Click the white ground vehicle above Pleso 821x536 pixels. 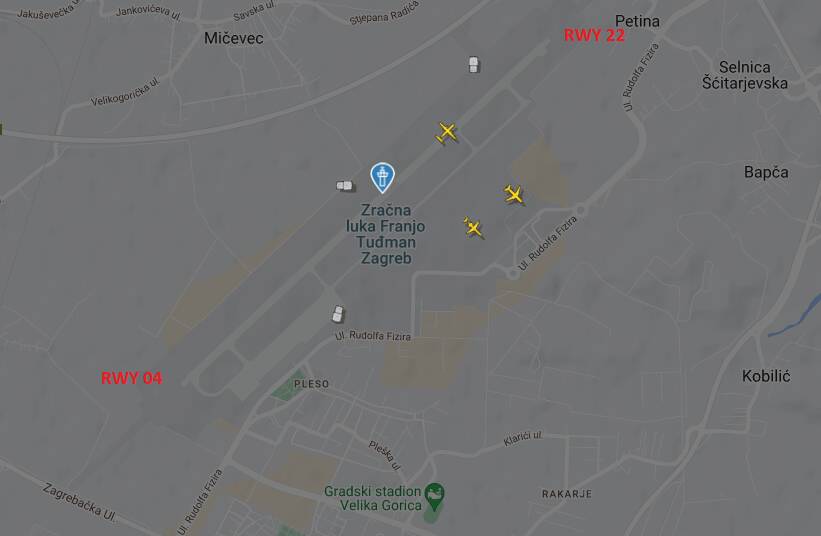pyautogui.click(x=338, y=314)
